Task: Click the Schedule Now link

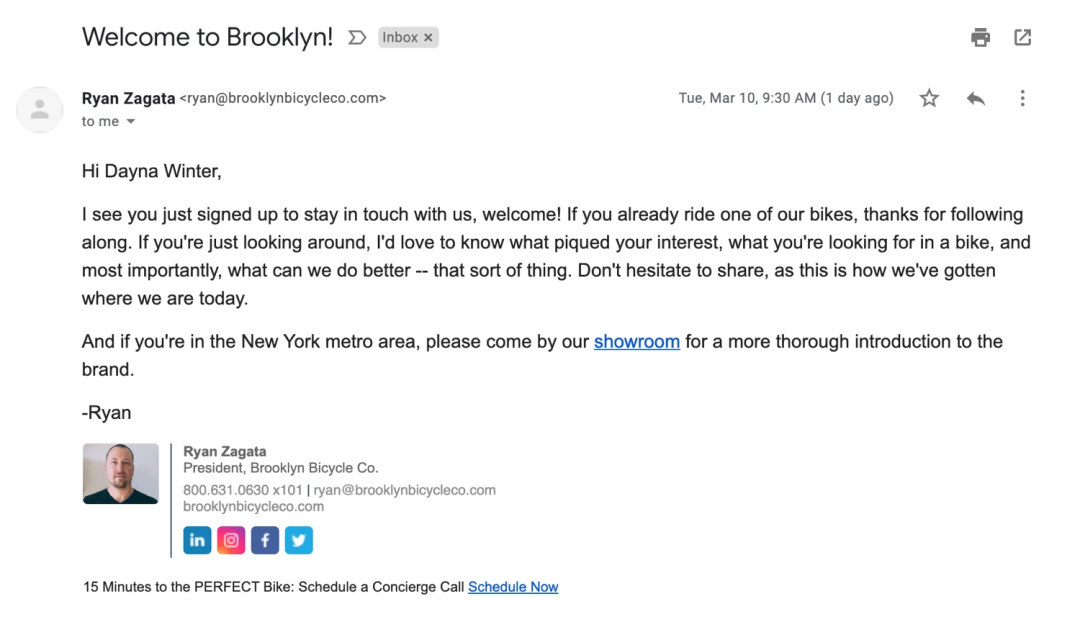Action: click(513, 587)
